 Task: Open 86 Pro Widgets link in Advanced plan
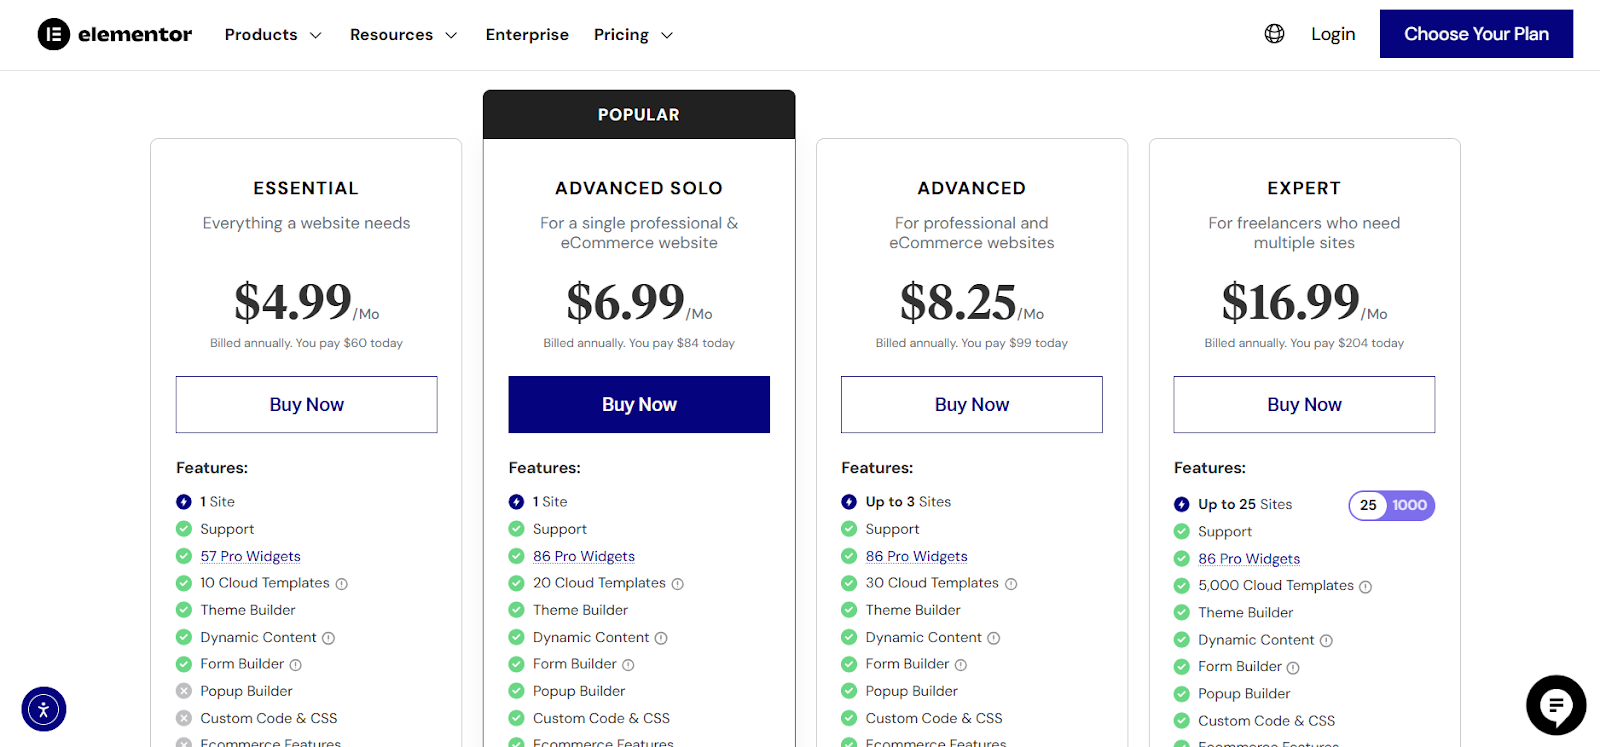[917, 556]
